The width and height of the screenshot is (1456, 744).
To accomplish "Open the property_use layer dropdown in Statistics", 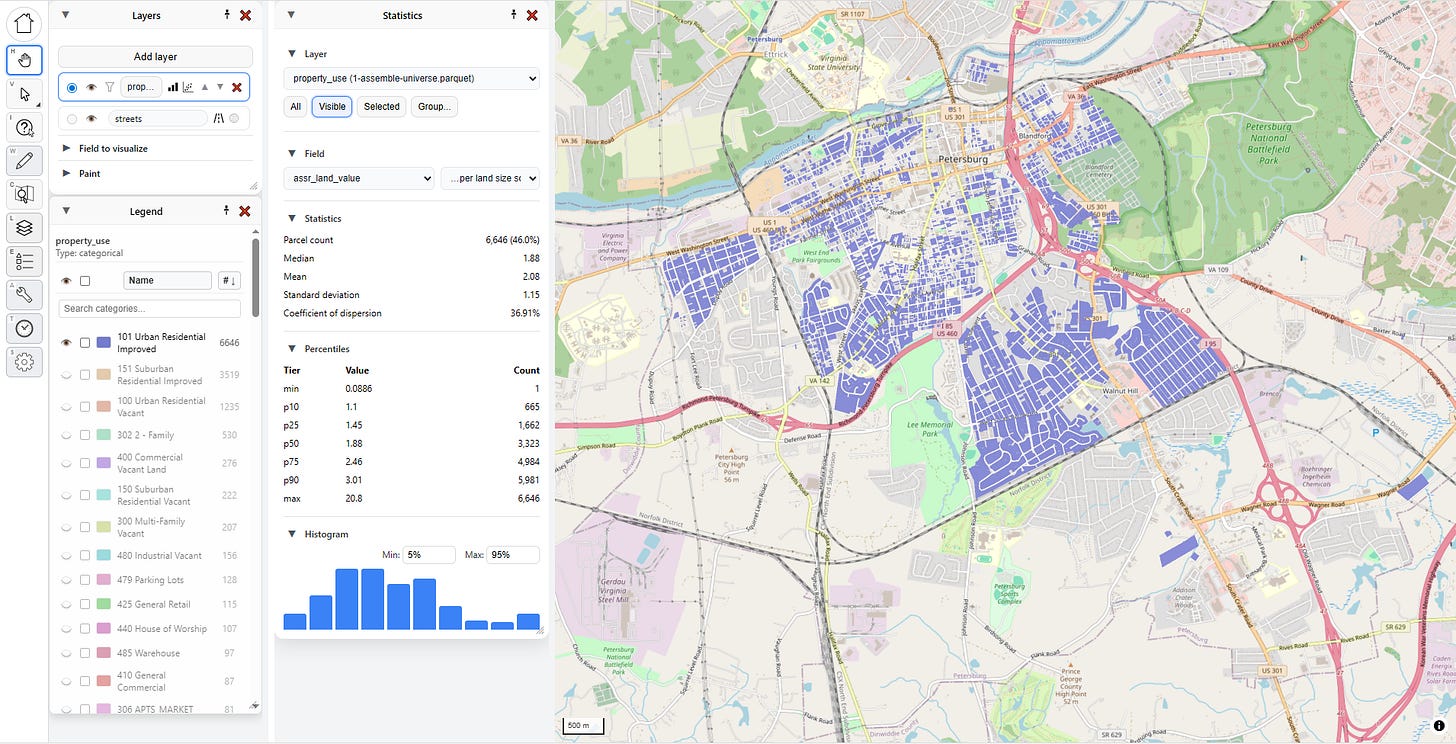I will point(411,78).
